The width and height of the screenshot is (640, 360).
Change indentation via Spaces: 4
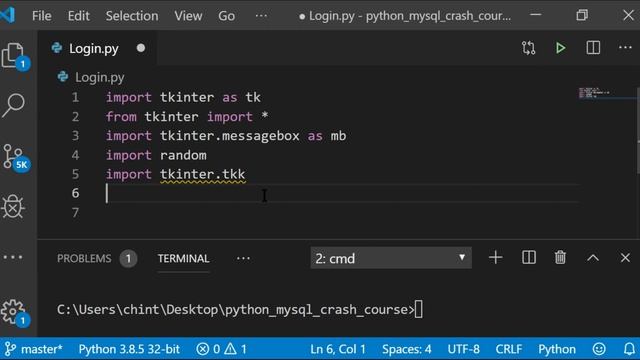pyautogui.click(x=407, y=349)
